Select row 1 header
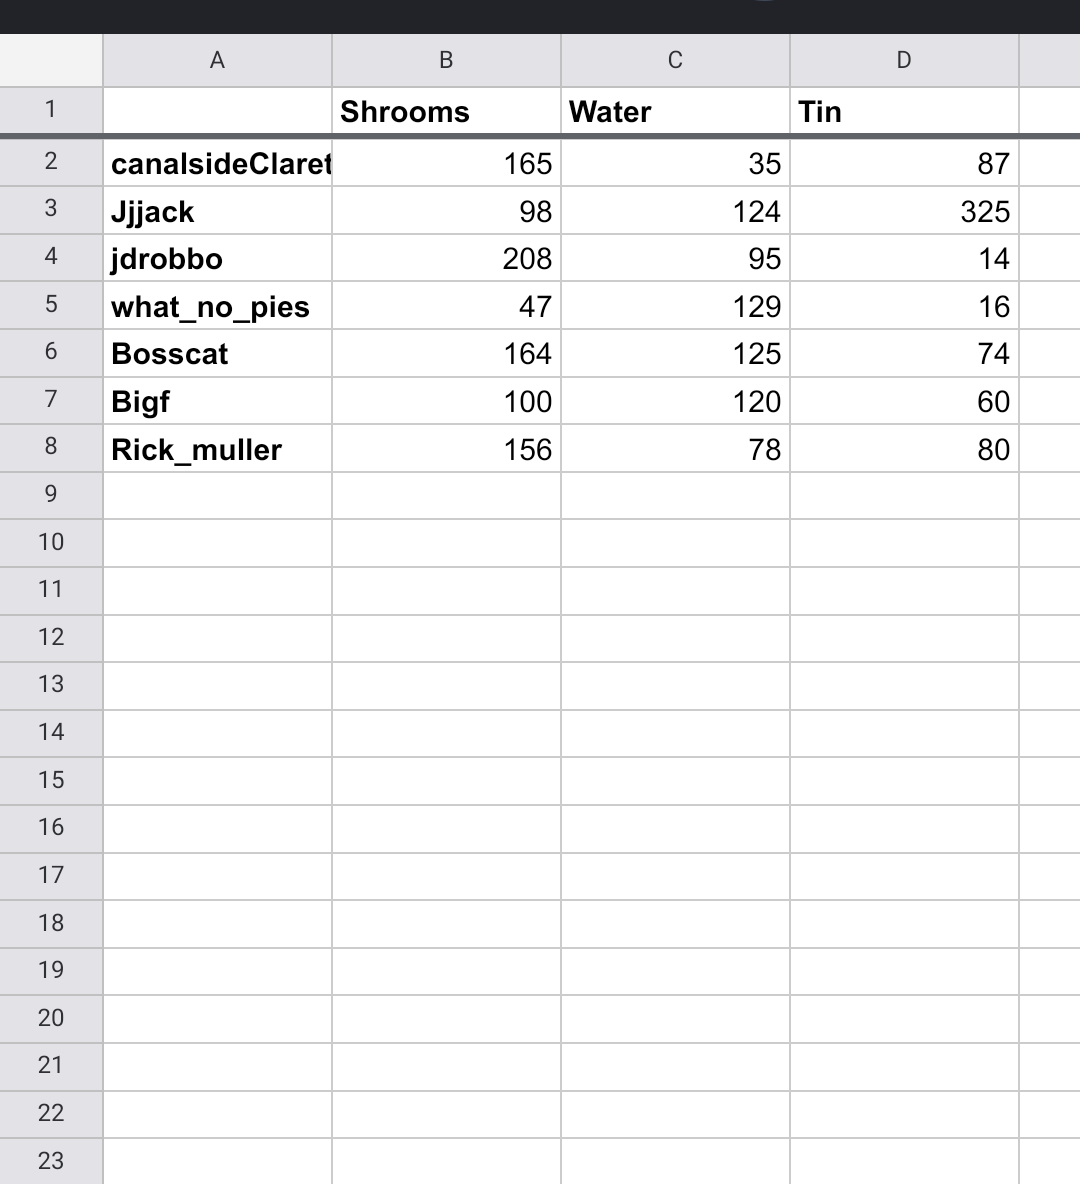Viewport: 1080px width, 1184px height. click(x=51, y=109)
